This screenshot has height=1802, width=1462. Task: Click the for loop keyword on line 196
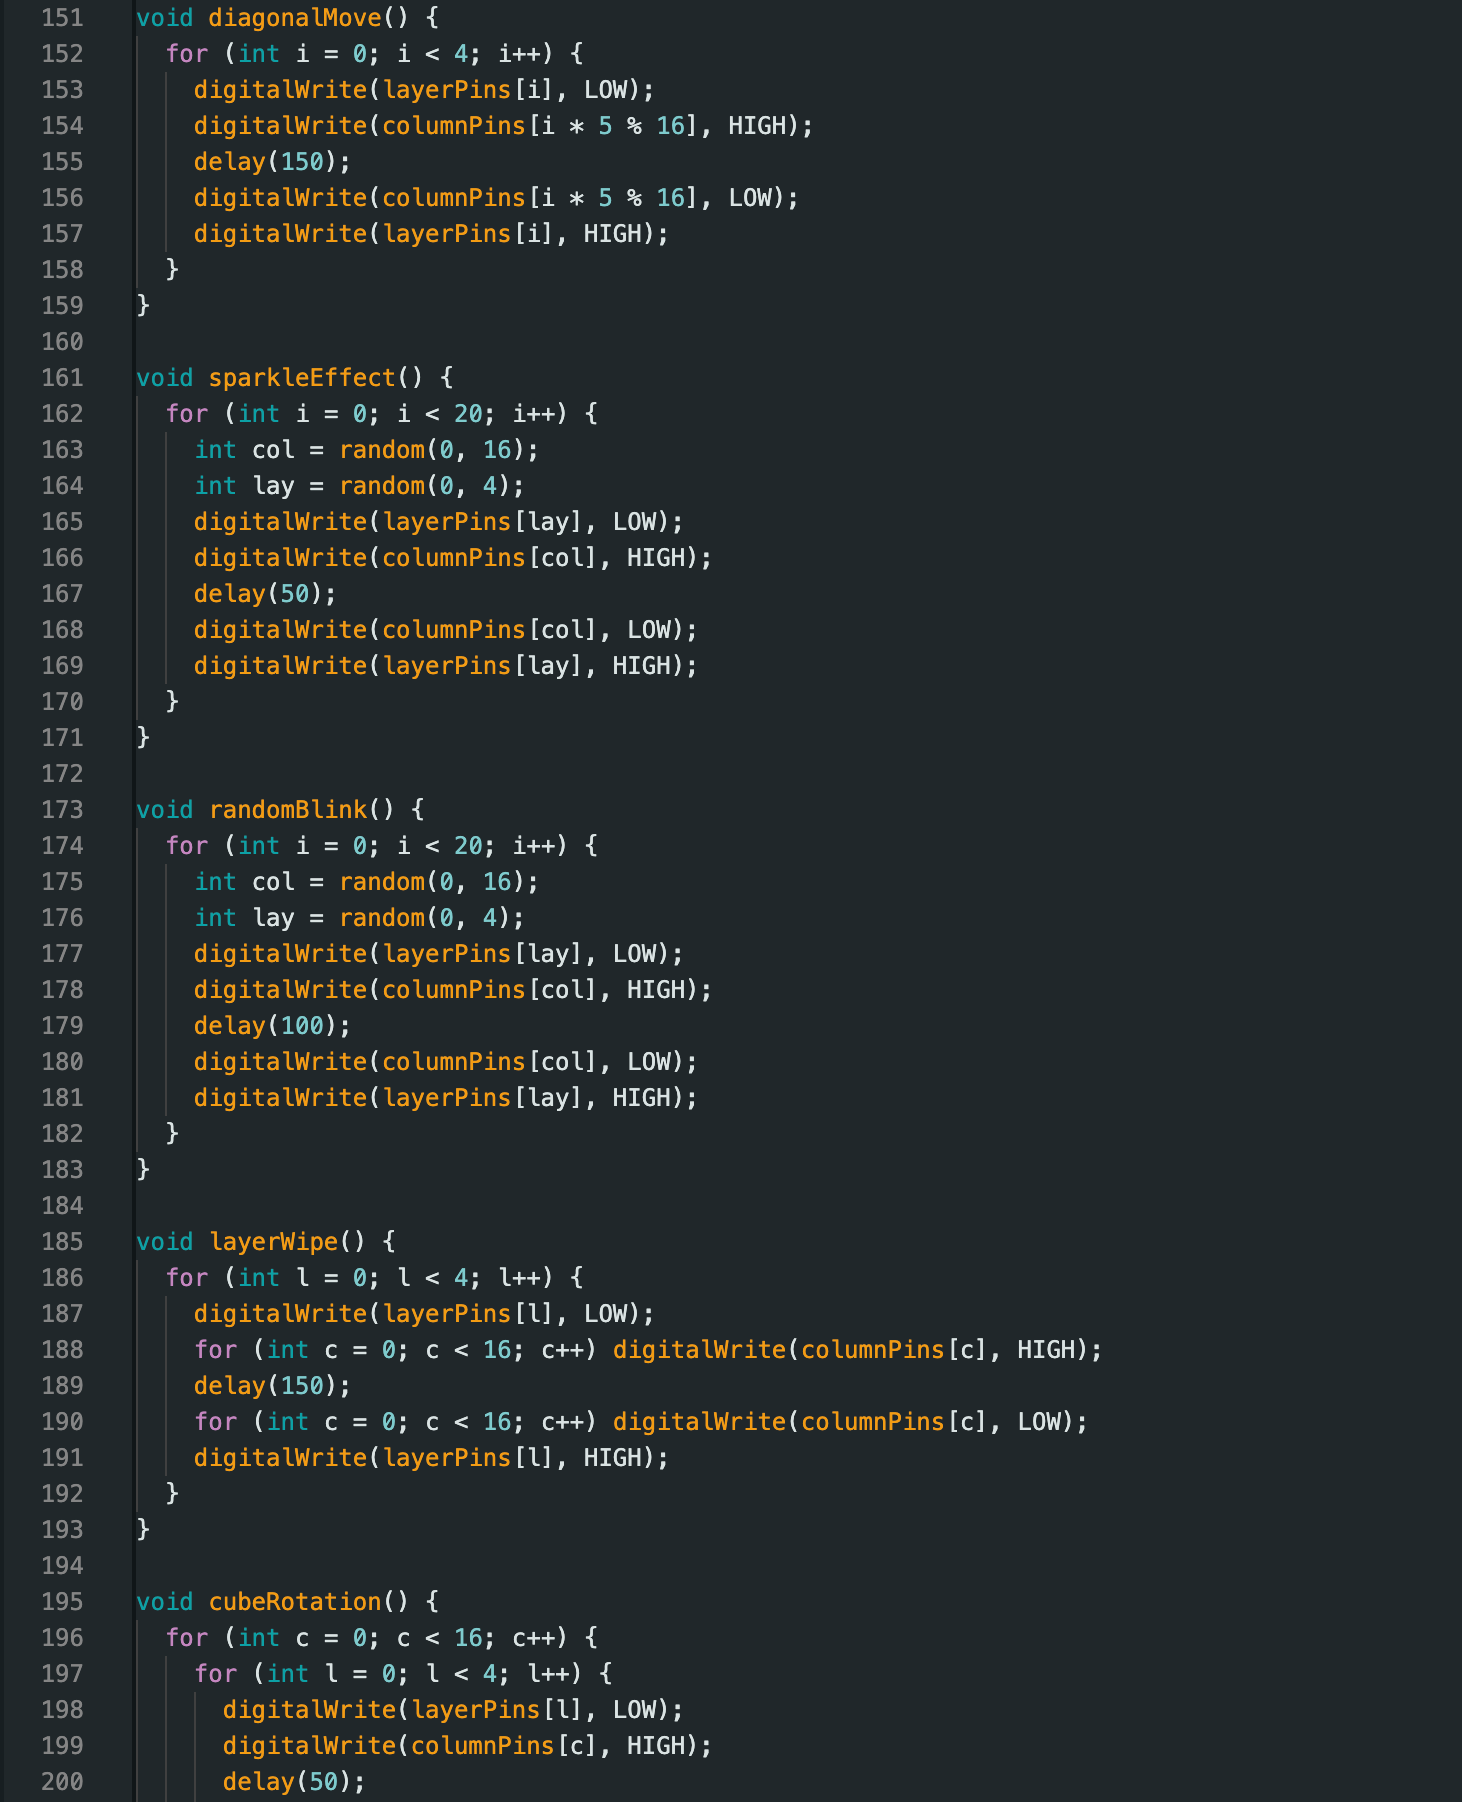point(187,1638)
